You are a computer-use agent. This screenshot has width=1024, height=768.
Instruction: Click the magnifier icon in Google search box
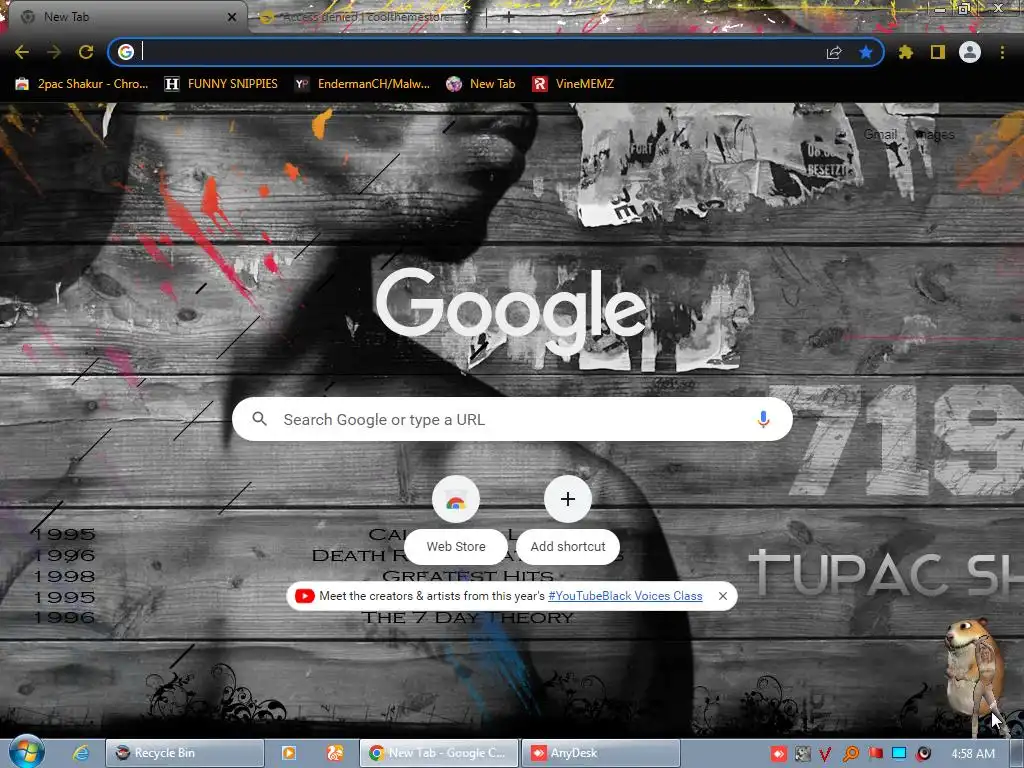click(259, 419)
